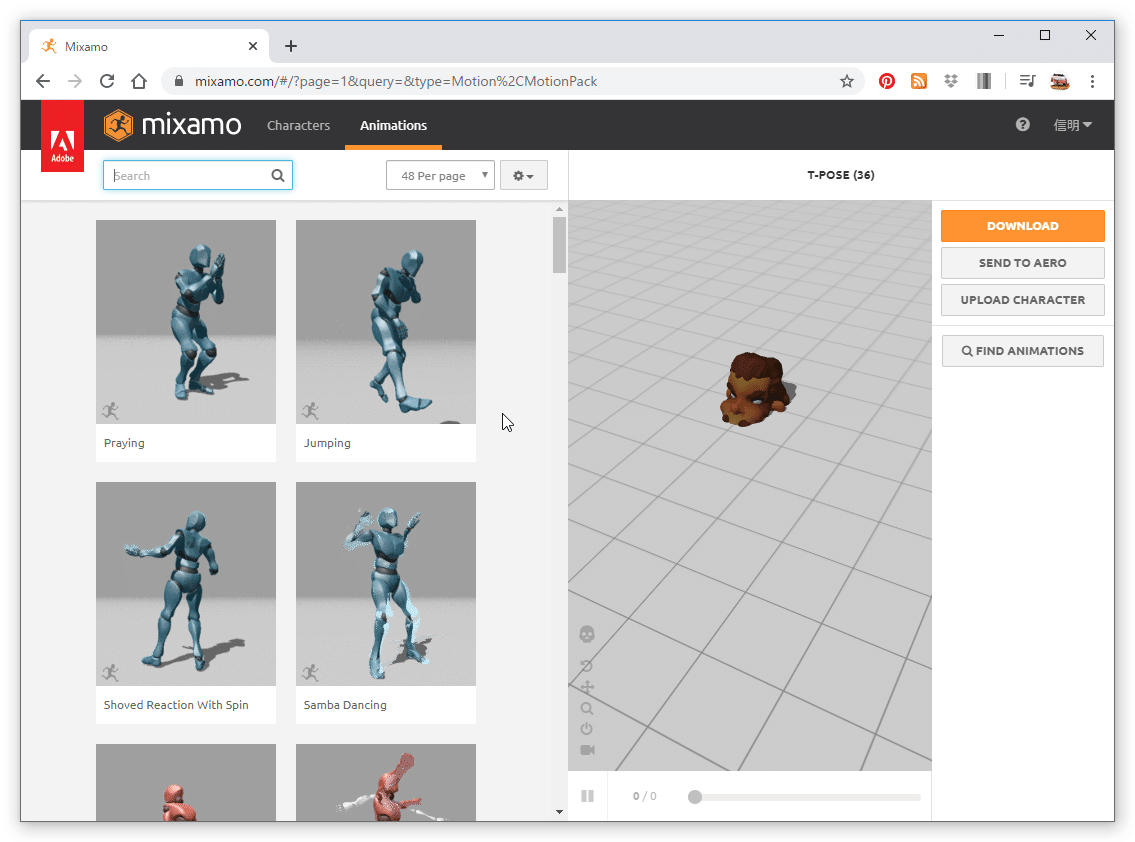Click the RSS feed extension icon

[919, 81]
